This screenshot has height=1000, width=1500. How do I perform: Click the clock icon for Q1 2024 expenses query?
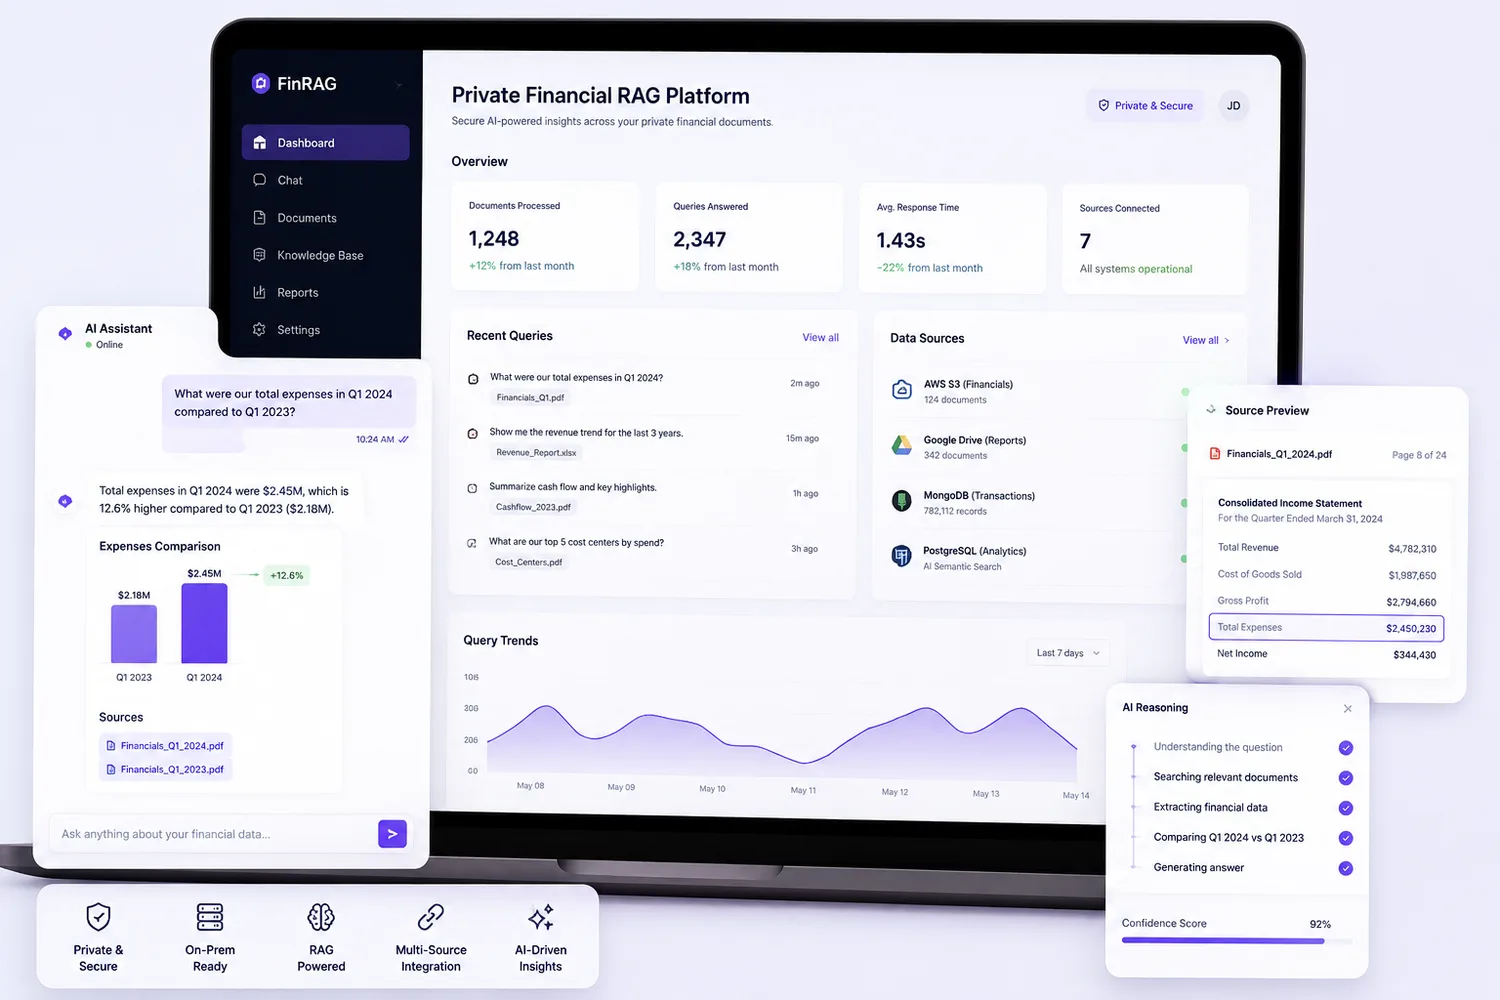coord(473,379)
